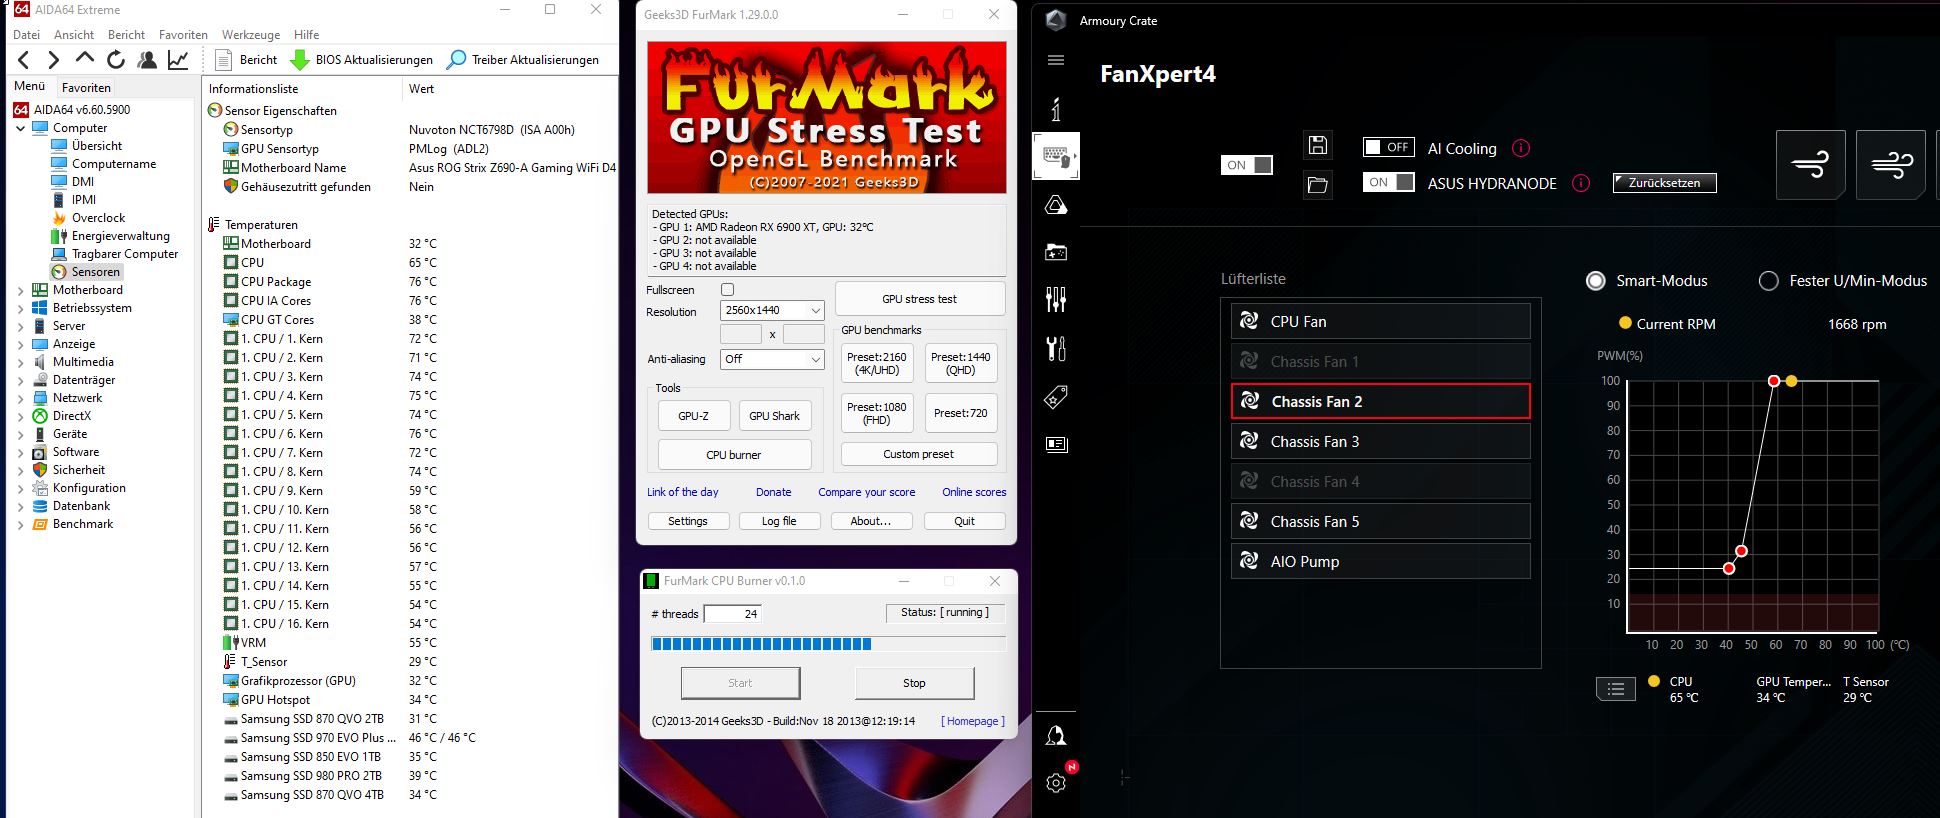Open Ansicht menu in AIDA64
1940x818 pixels.
coord(74,34)
